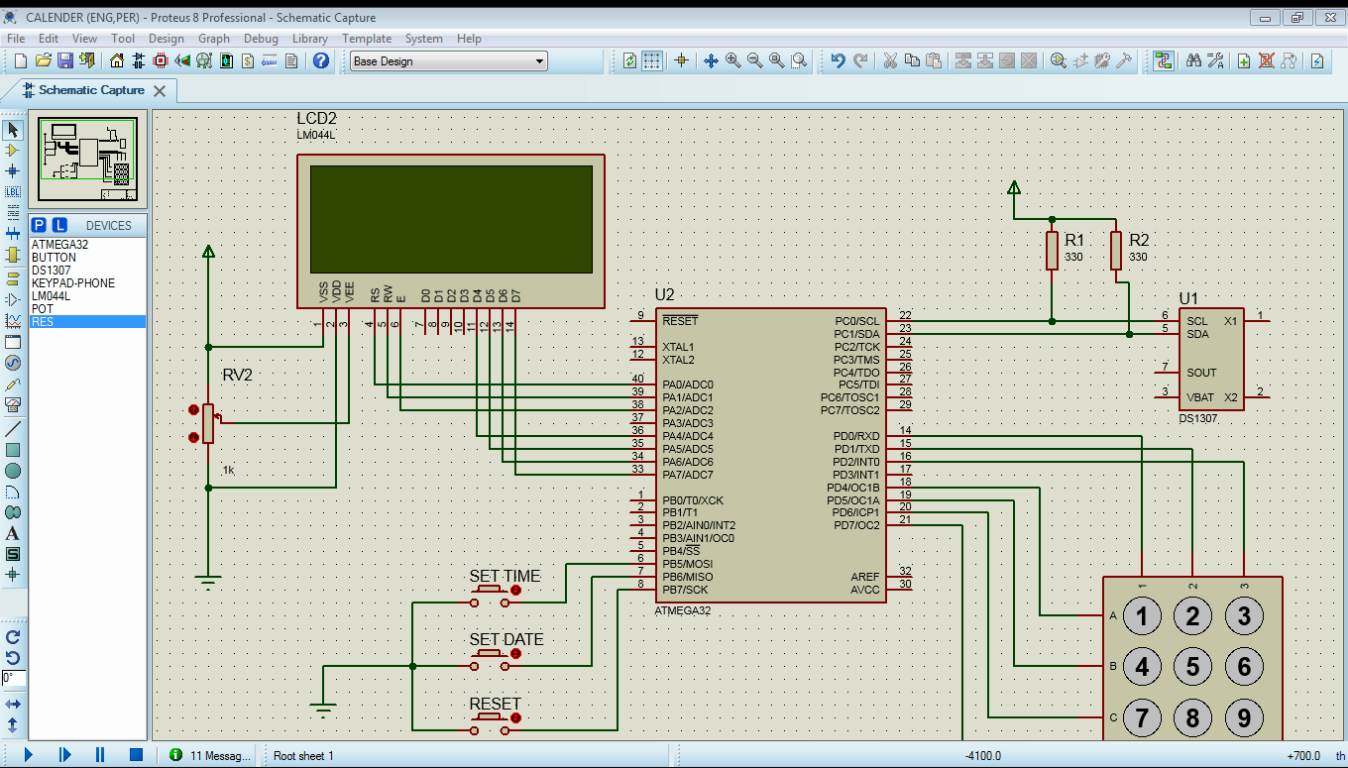This screenshot has width=1348, height=768.
Task: Select the Terminals Mode tool
Action: 13,279
